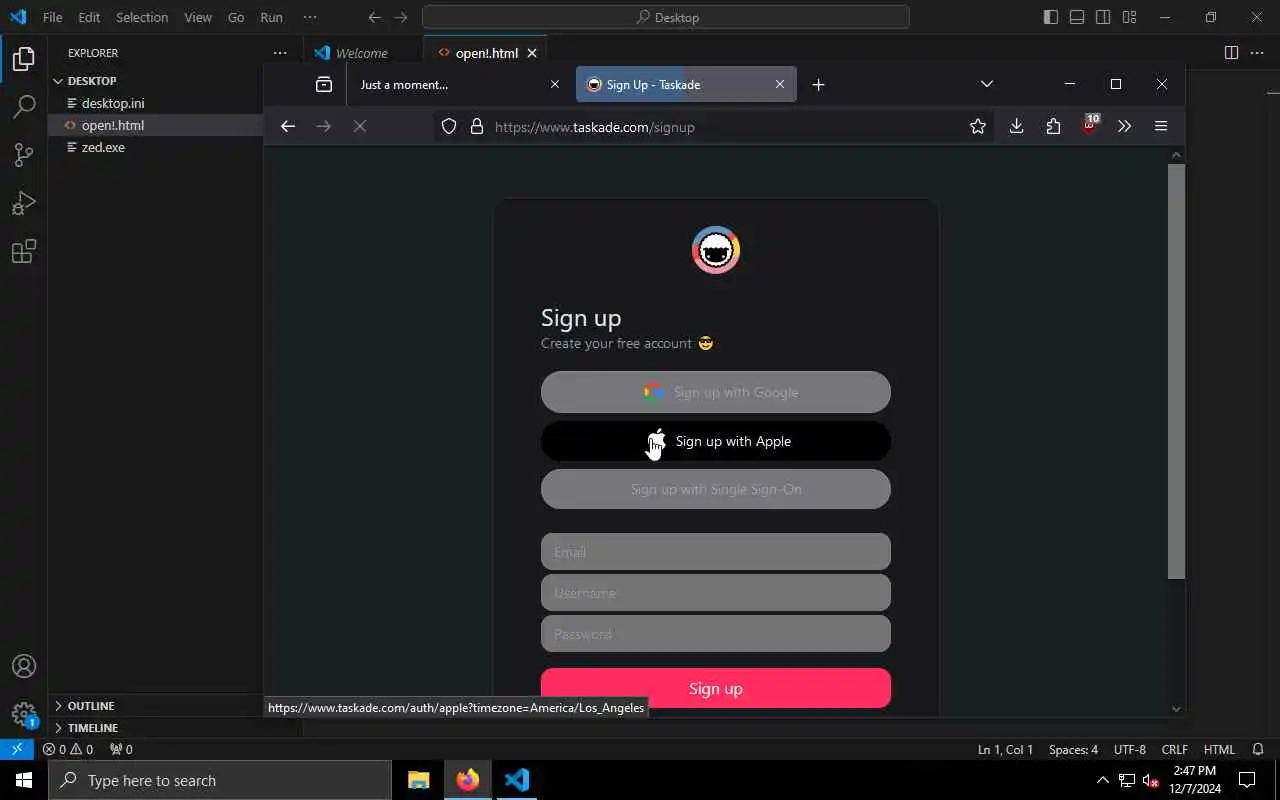The width and height of the screenshot is (1280, 800).
Task: Open the View menu
Action: [x=198, y=17]
